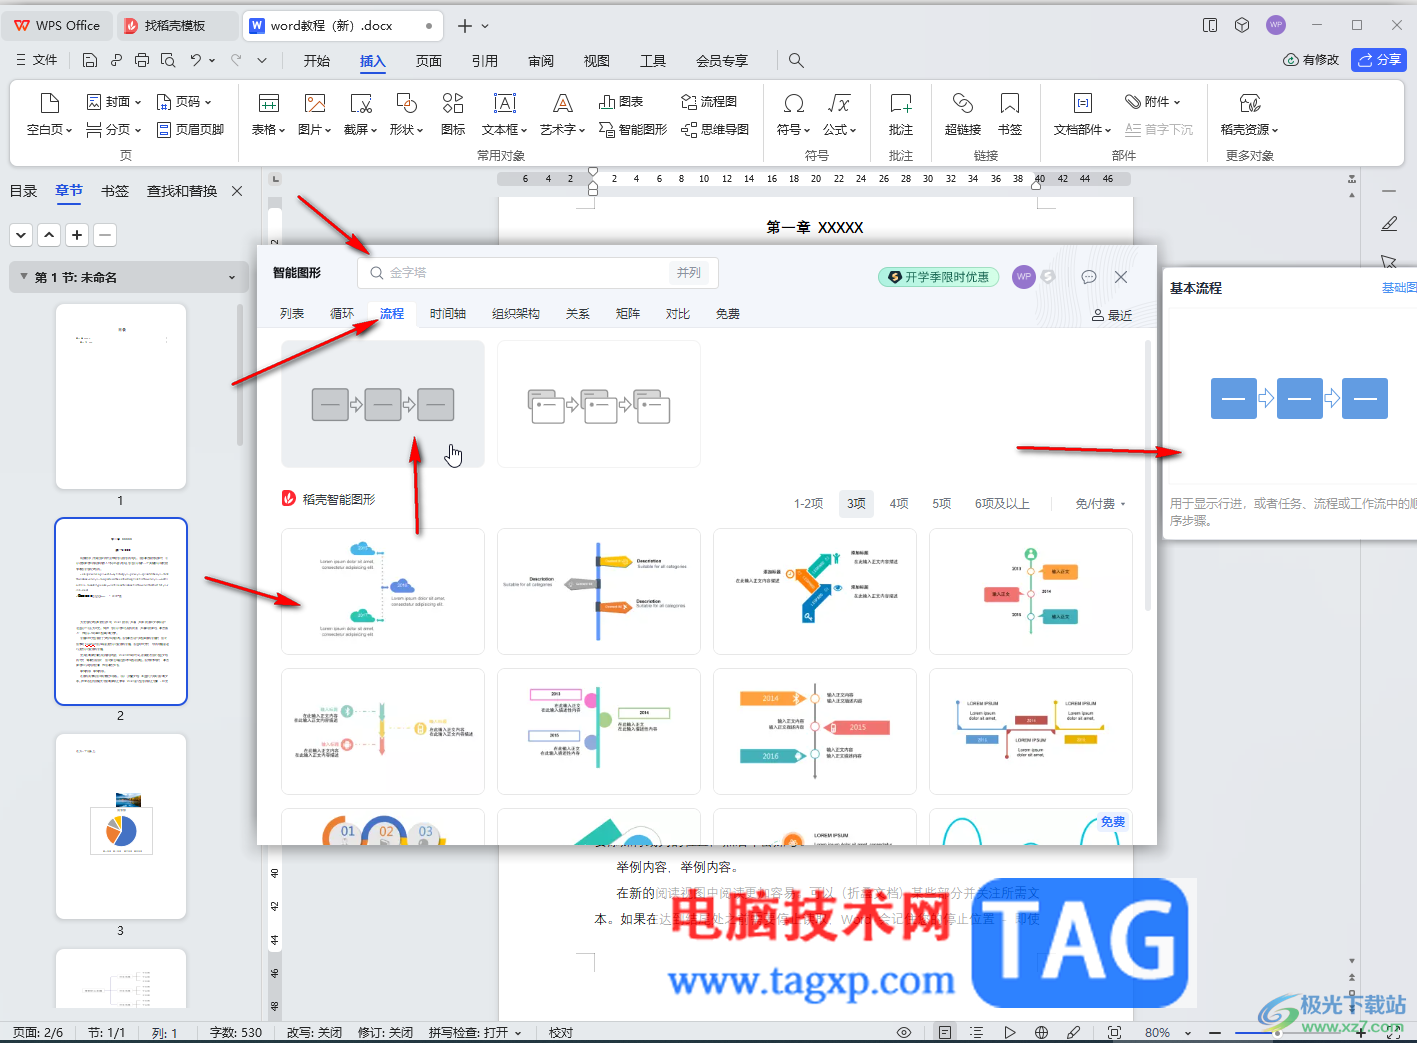Click the print icon in the quick toolbar
1417x1043 pixels.
pos(142,60)
